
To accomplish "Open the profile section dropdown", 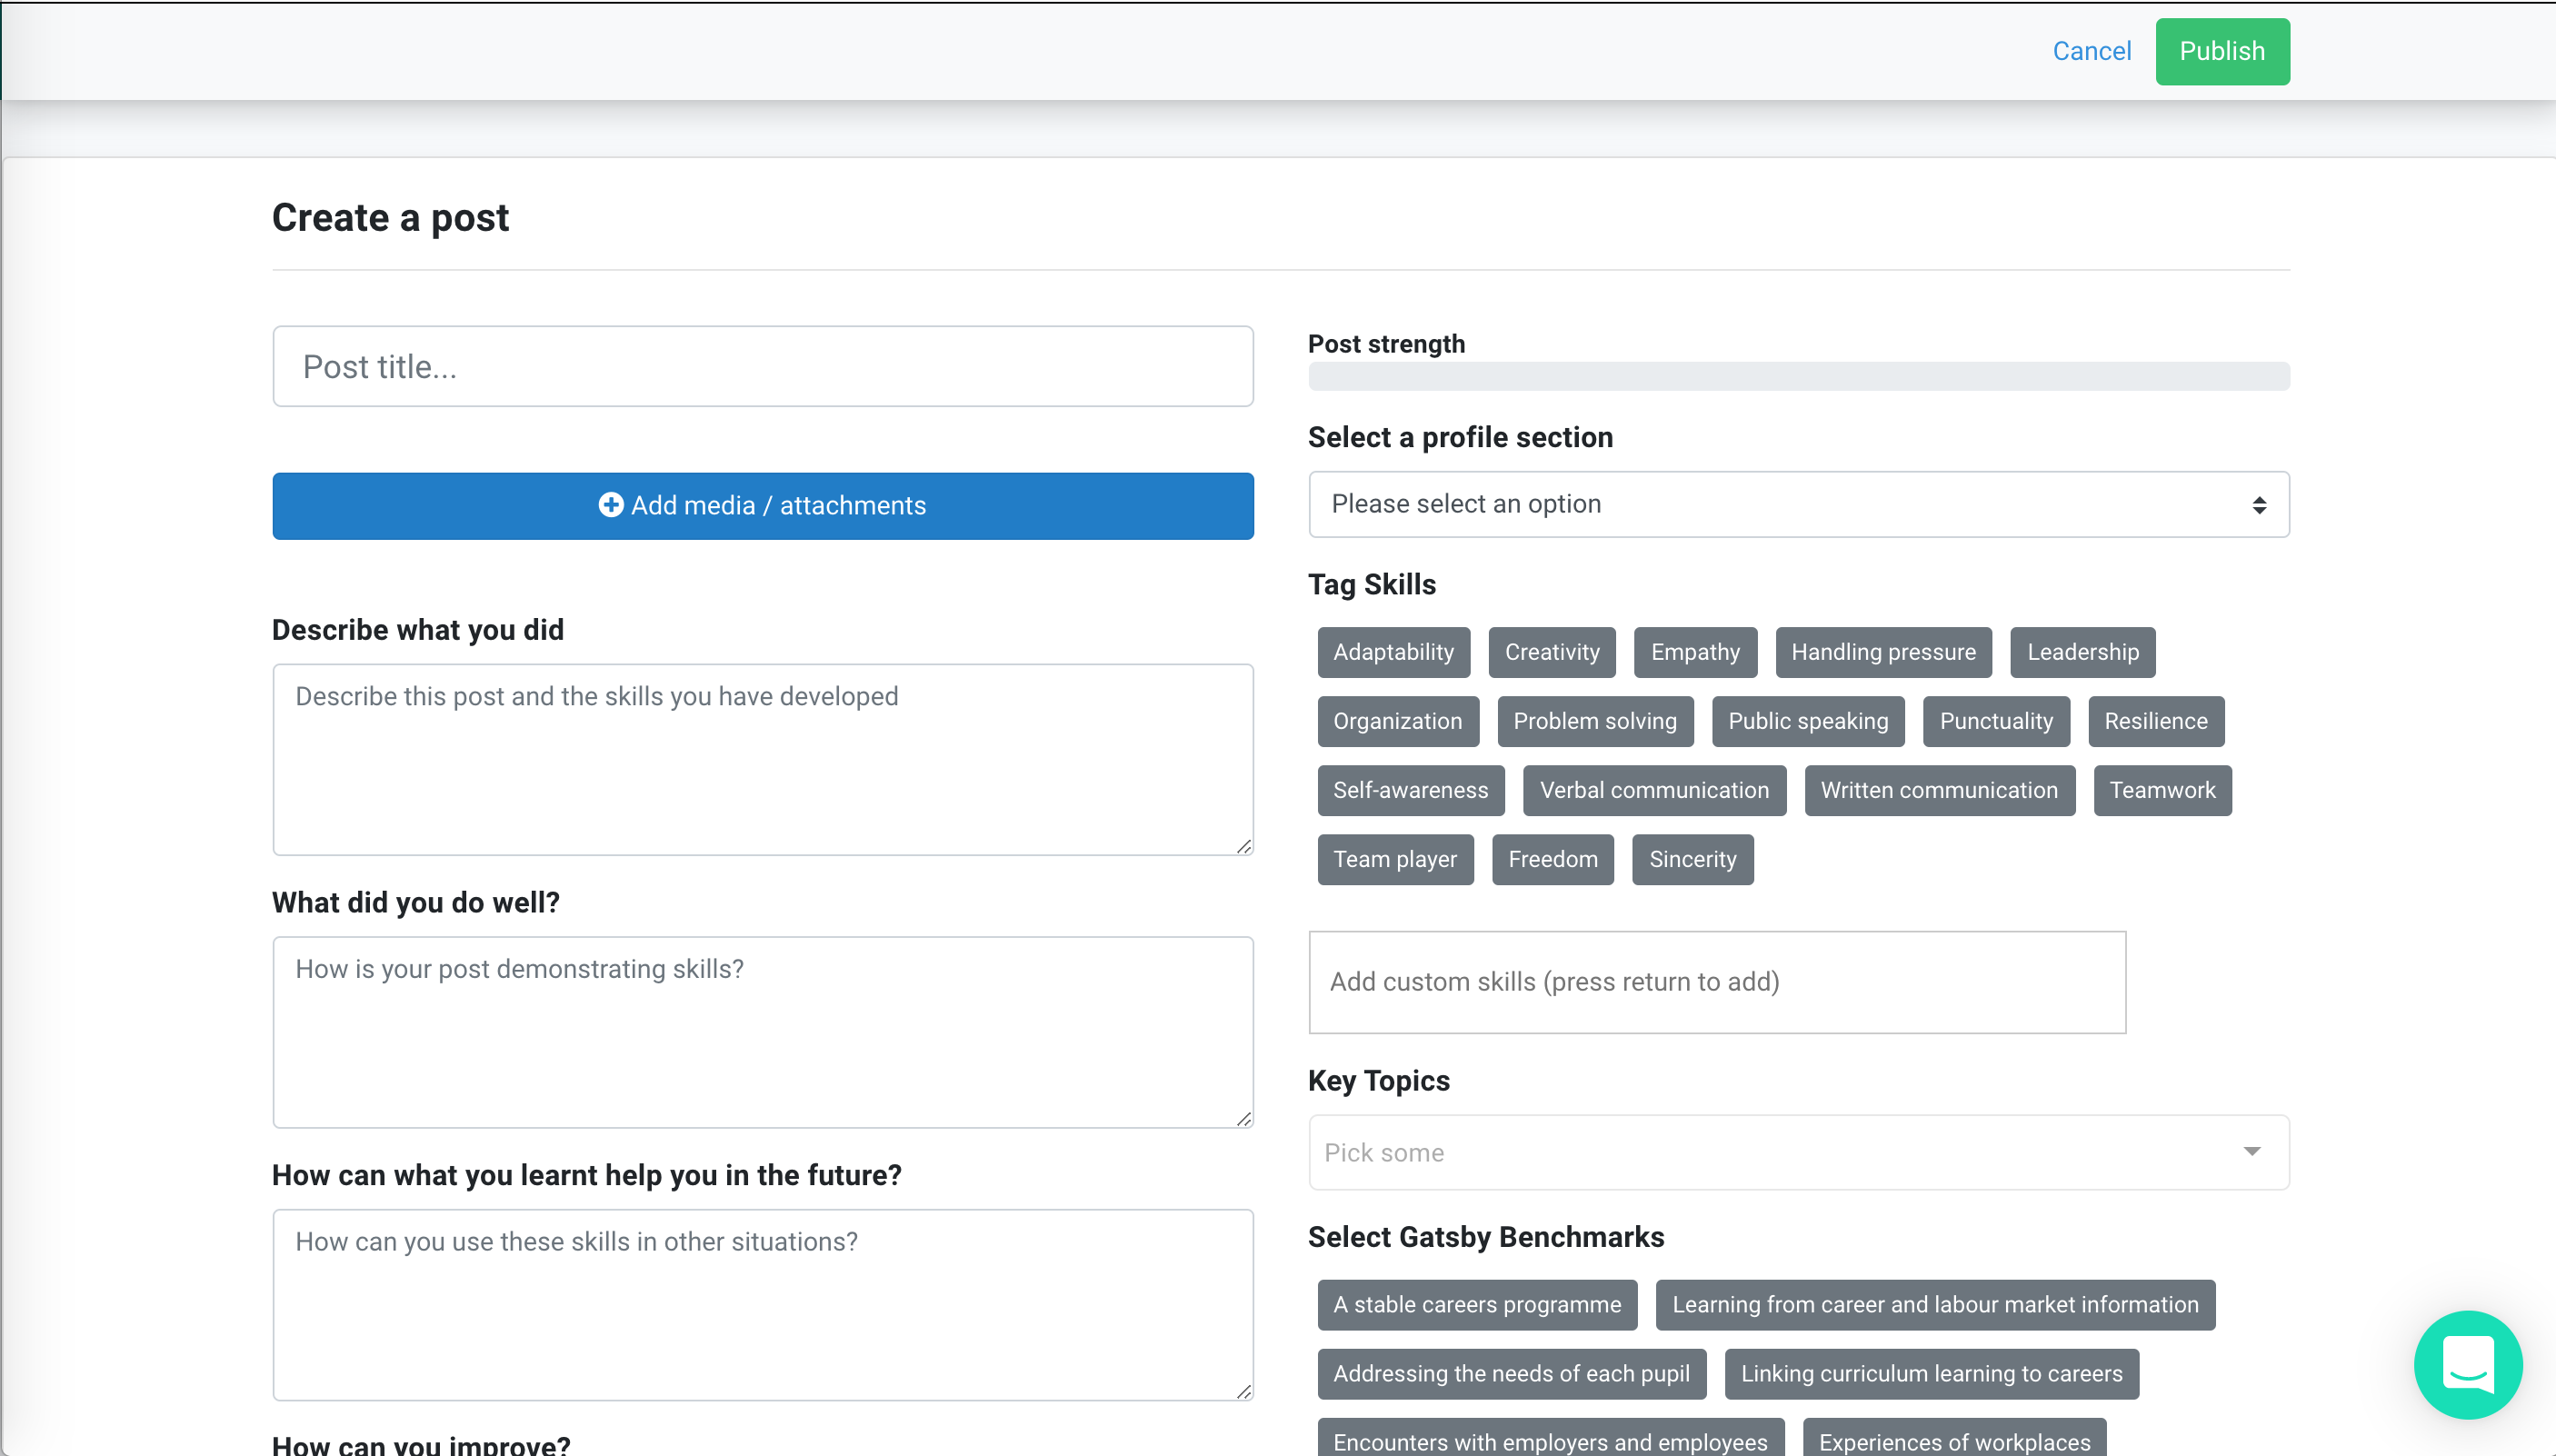I will tap(1798, 504).
